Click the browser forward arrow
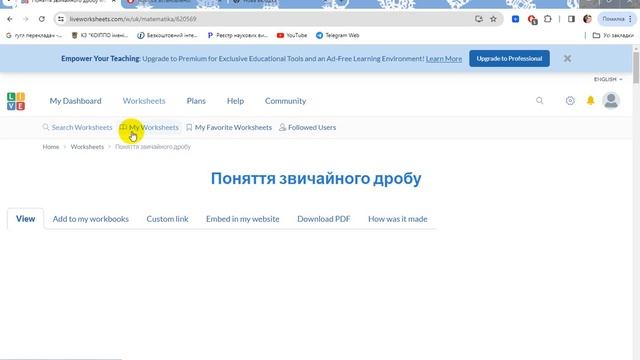 pos(26,19)
